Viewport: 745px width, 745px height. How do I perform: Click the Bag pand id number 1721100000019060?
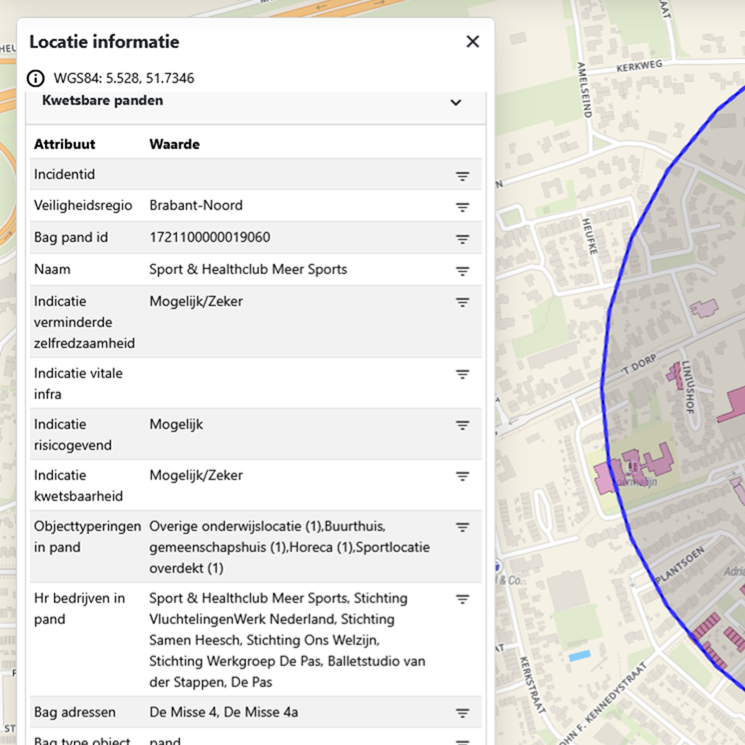[x=209, y=238]
